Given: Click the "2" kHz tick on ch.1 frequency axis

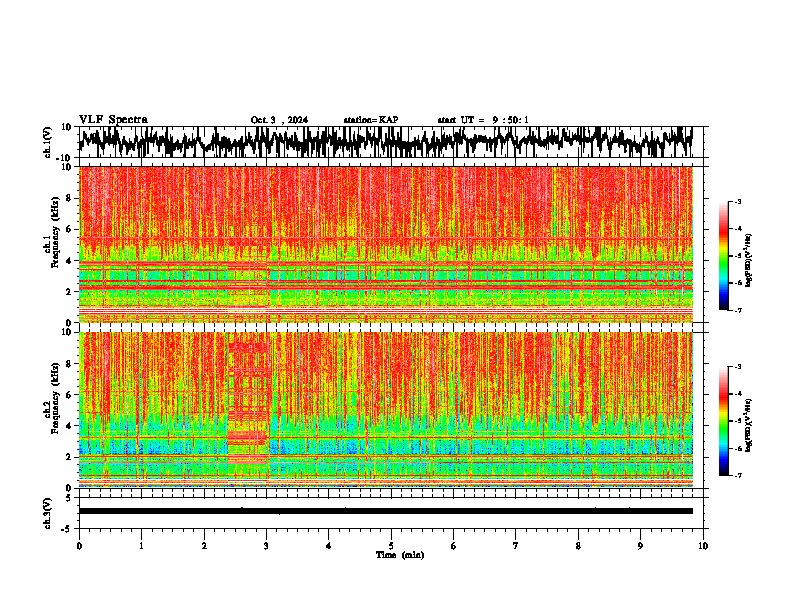Looking at the screenshot, I should click(x=69, y=291).
